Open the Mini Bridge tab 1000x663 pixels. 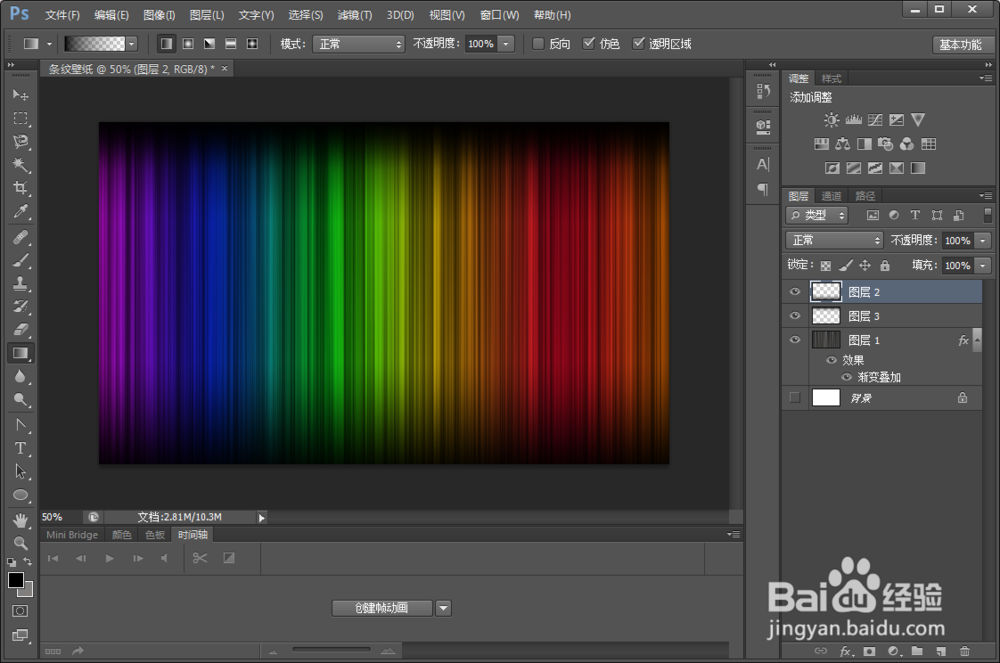(x=72, y=535)
